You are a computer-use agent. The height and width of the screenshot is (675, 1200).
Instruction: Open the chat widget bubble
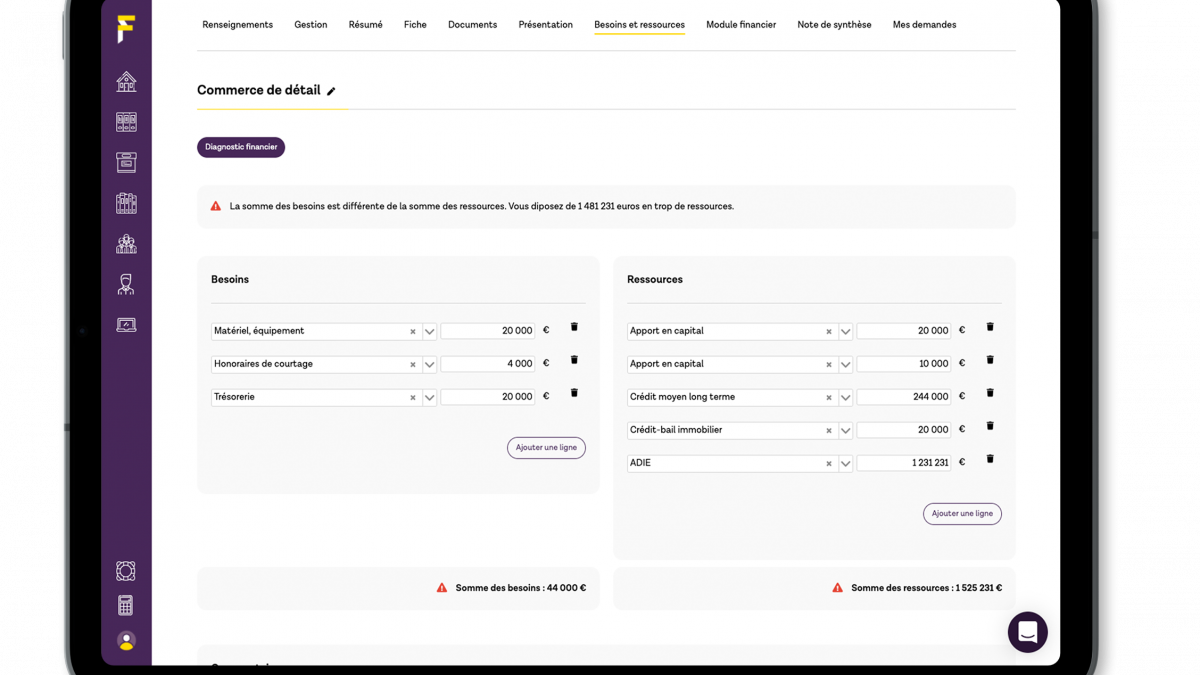pos(1027,632)
